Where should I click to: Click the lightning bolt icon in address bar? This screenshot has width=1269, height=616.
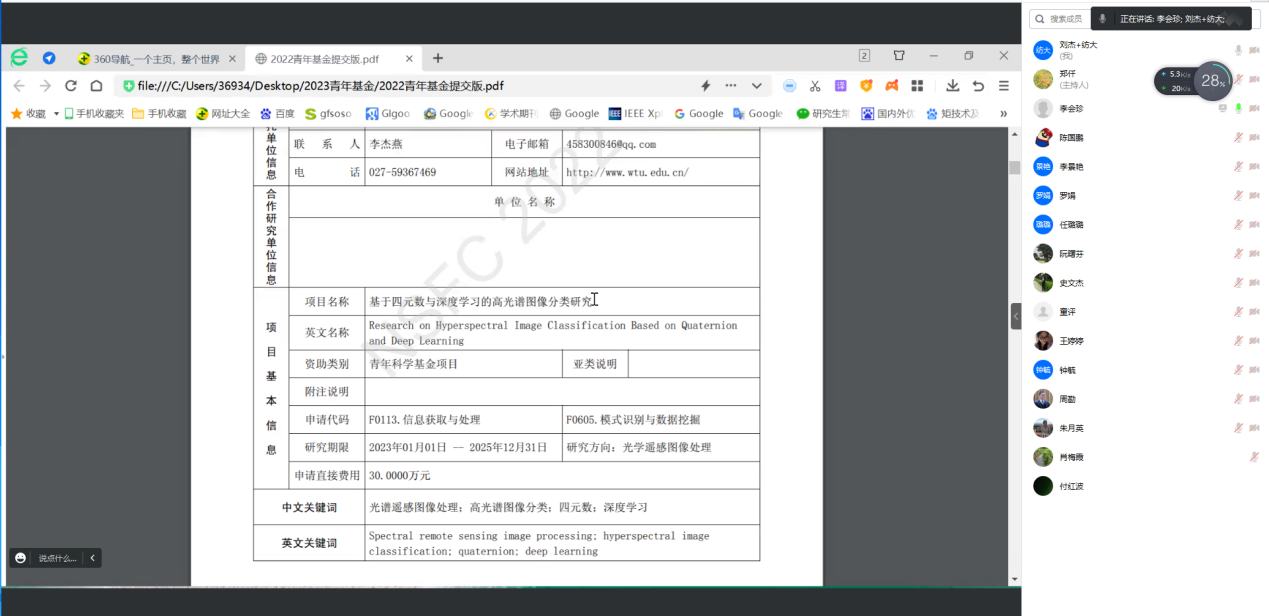pyautogui.click(x=705, y=86)
